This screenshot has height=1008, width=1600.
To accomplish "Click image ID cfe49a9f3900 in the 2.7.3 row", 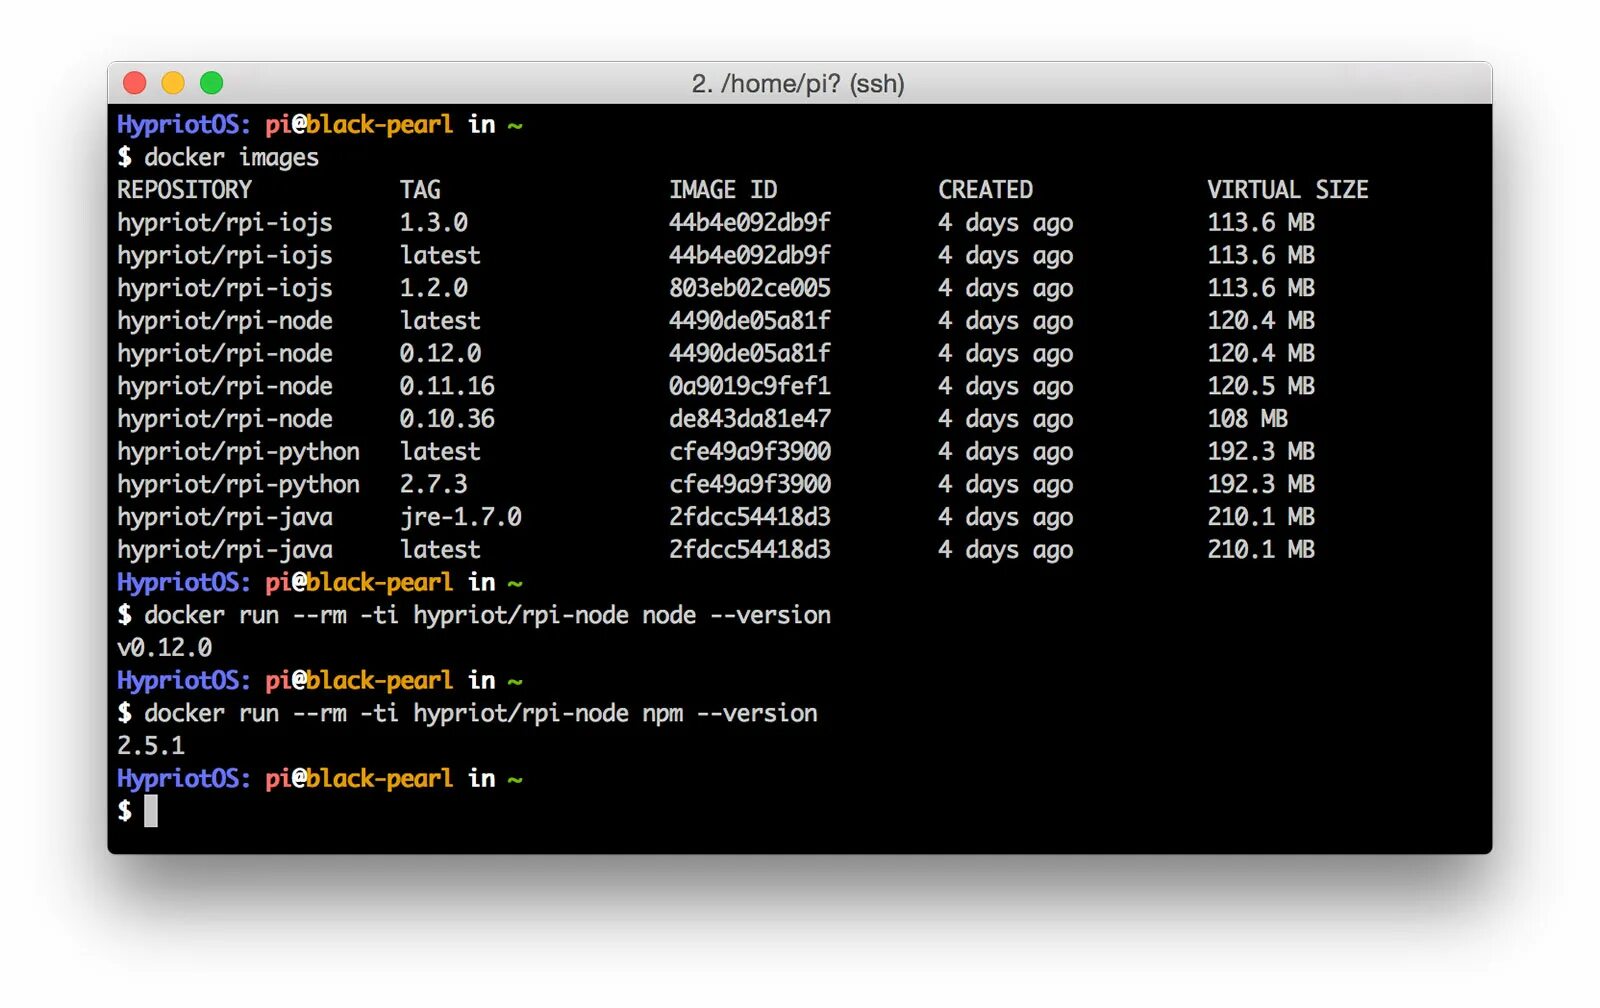I will [x=750, y=484].
